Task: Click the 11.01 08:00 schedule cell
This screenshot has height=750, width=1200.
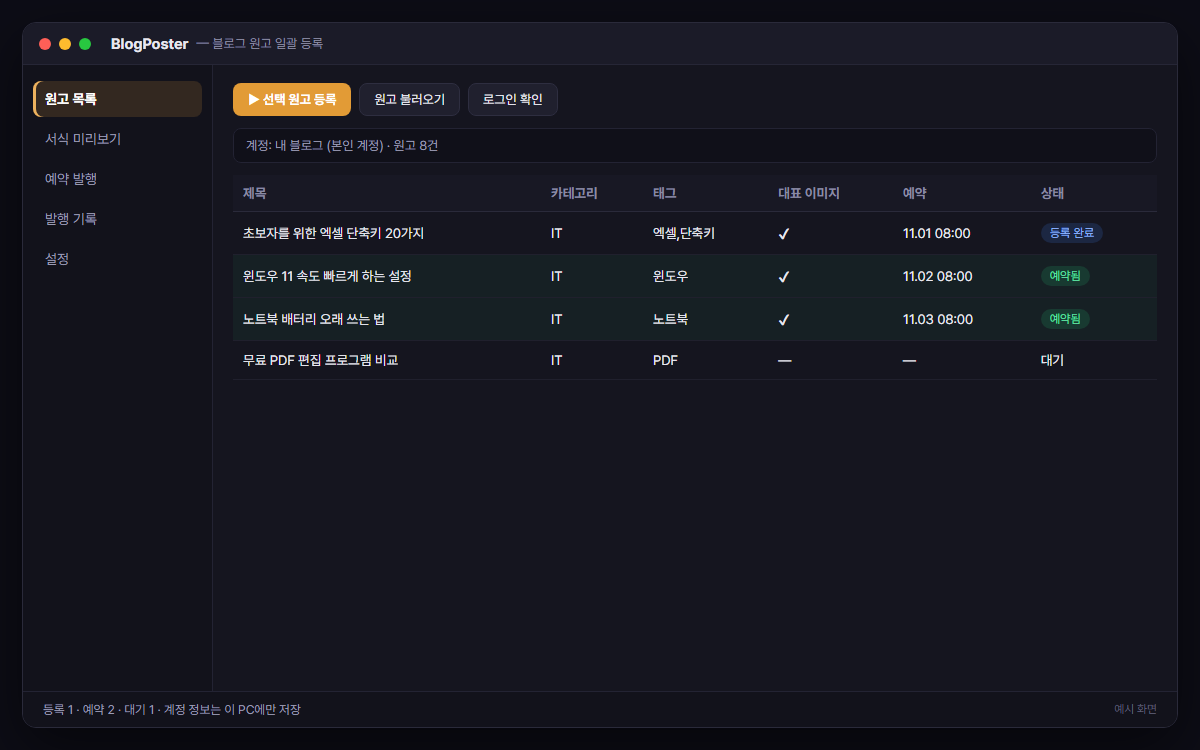Action: [x=937, y=233]
